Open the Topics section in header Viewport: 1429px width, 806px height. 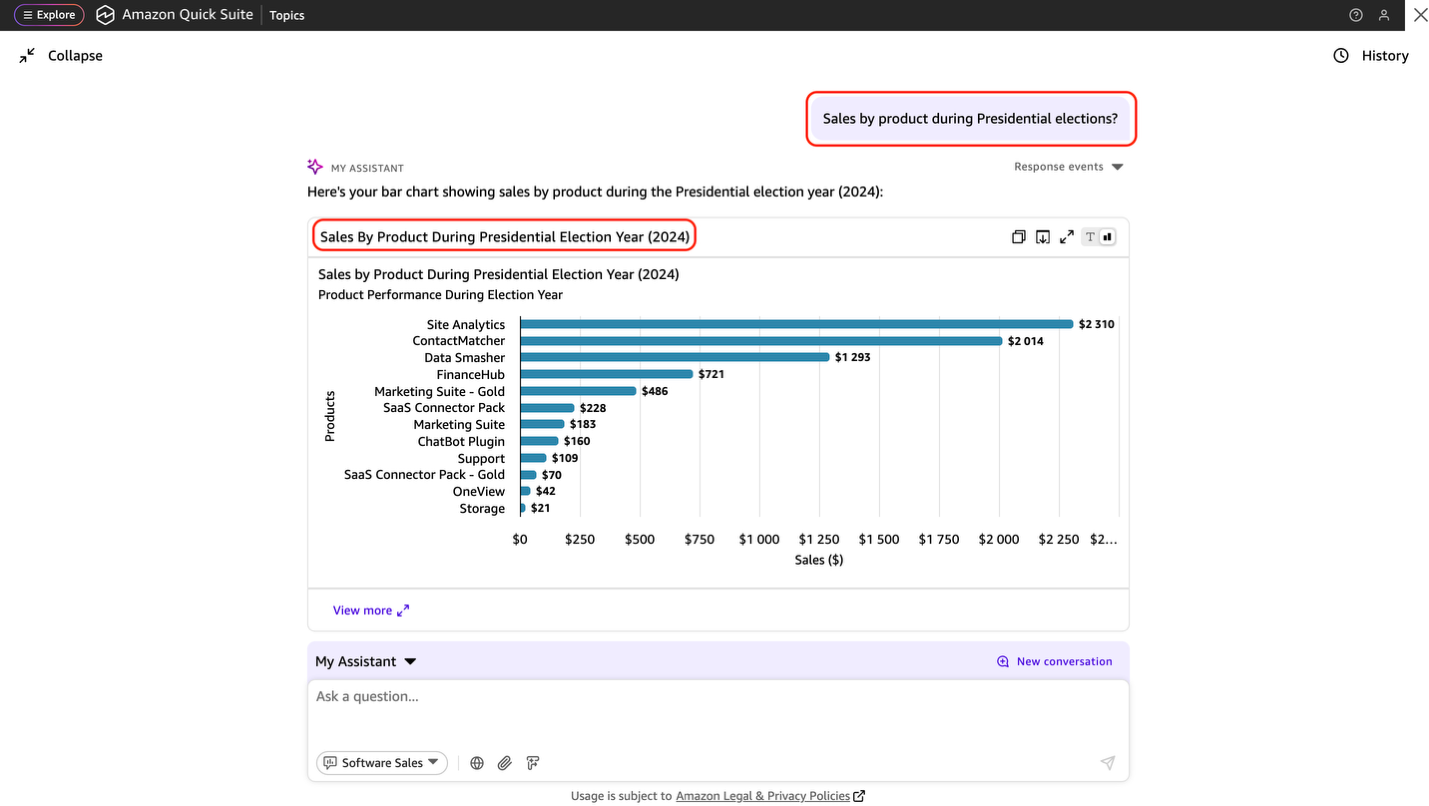click(x=287, y=16)
